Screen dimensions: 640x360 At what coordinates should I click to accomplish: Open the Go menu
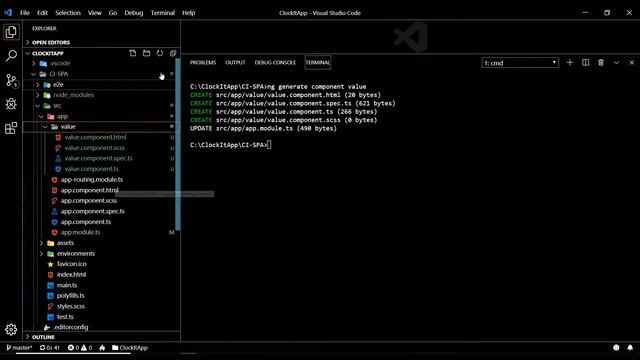pyautogui.click(x=113, y=13)
